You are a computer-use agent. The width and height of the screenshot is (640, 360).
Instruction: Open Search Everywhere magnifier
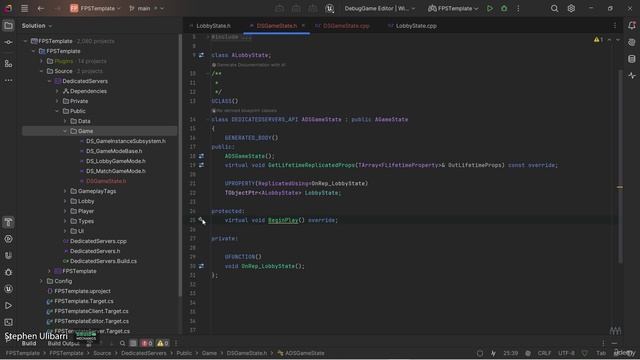554,8
